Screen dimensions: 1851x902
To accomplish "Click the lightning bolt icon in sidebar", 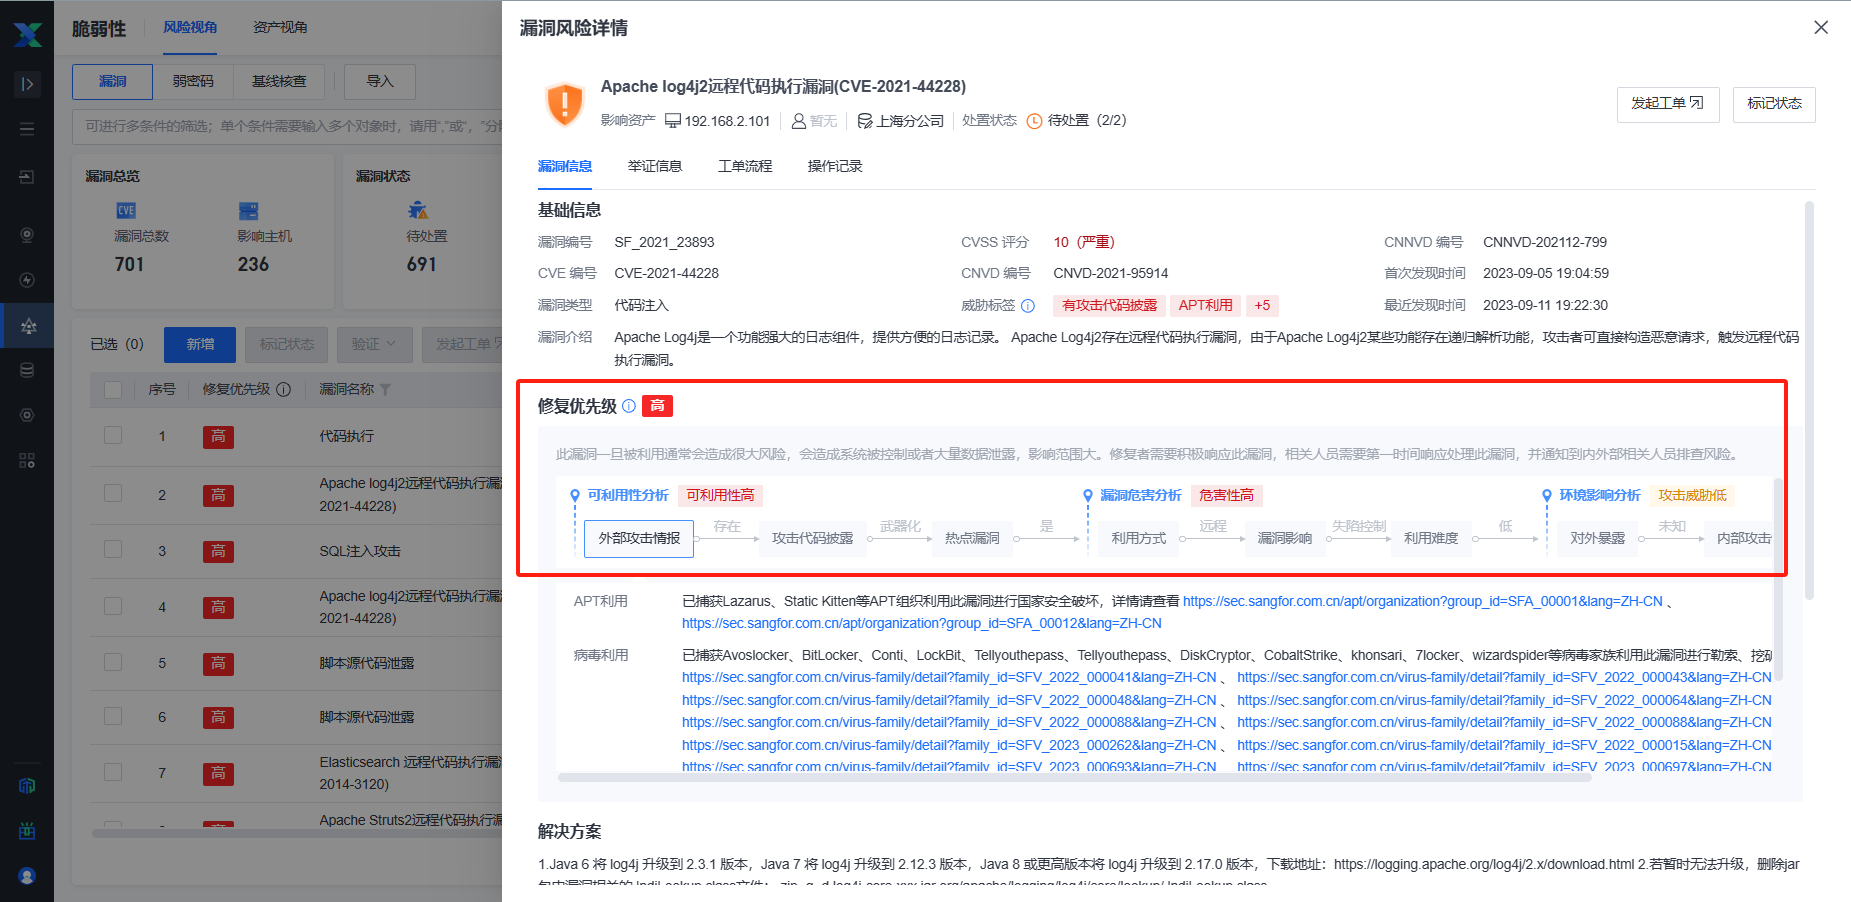I will click(27, 280).
